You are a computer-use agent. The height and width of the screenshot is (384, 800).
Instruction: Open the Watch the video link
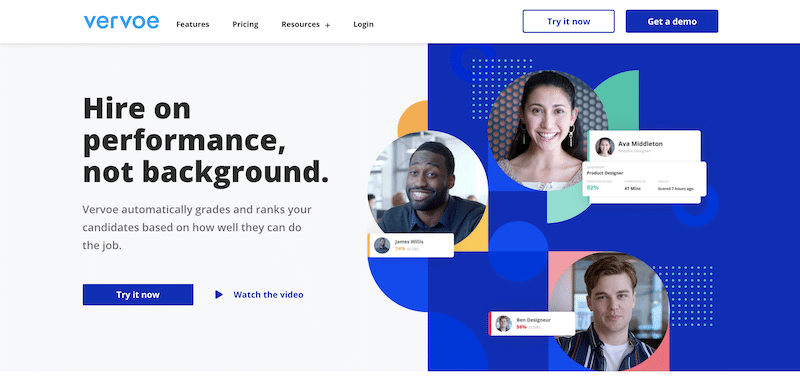(x=268, y=295)
